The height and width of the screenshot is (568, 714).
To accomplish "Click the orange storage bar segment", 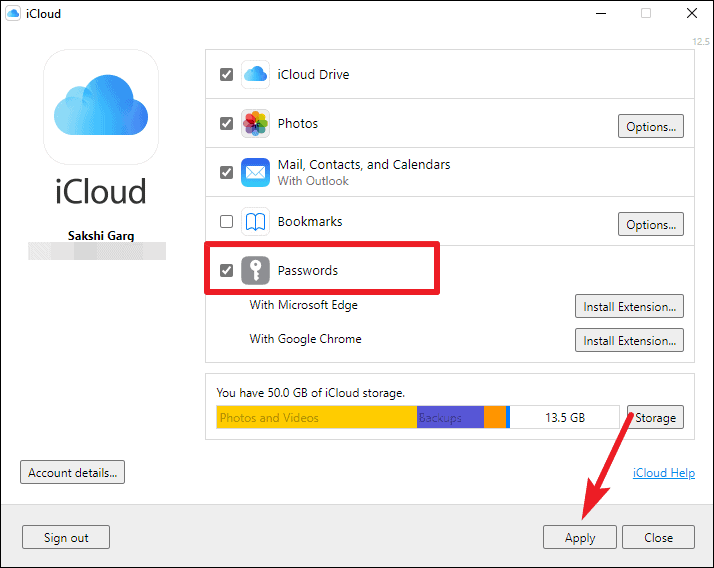I will point(495,417).
